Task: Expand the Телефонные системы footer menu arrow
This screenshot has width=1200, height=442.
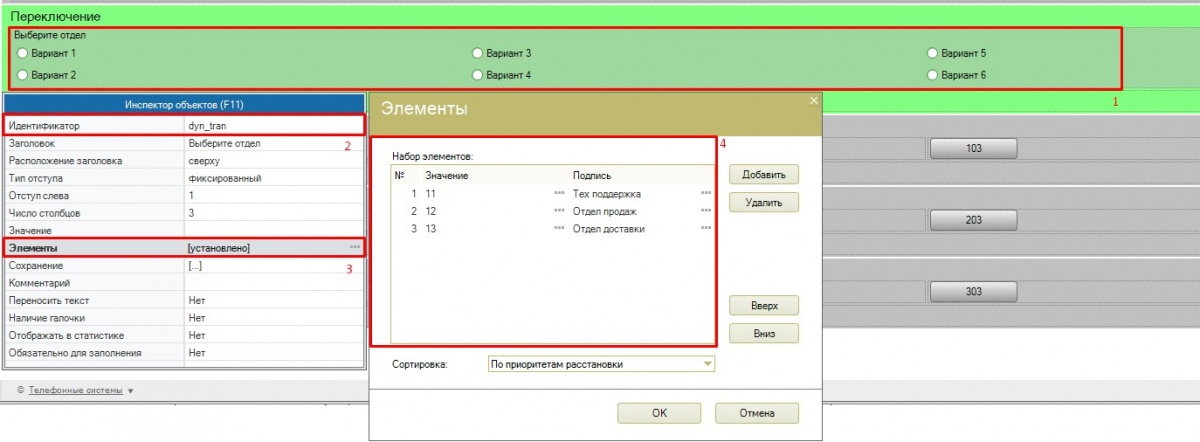Action: tap(130, 391)
